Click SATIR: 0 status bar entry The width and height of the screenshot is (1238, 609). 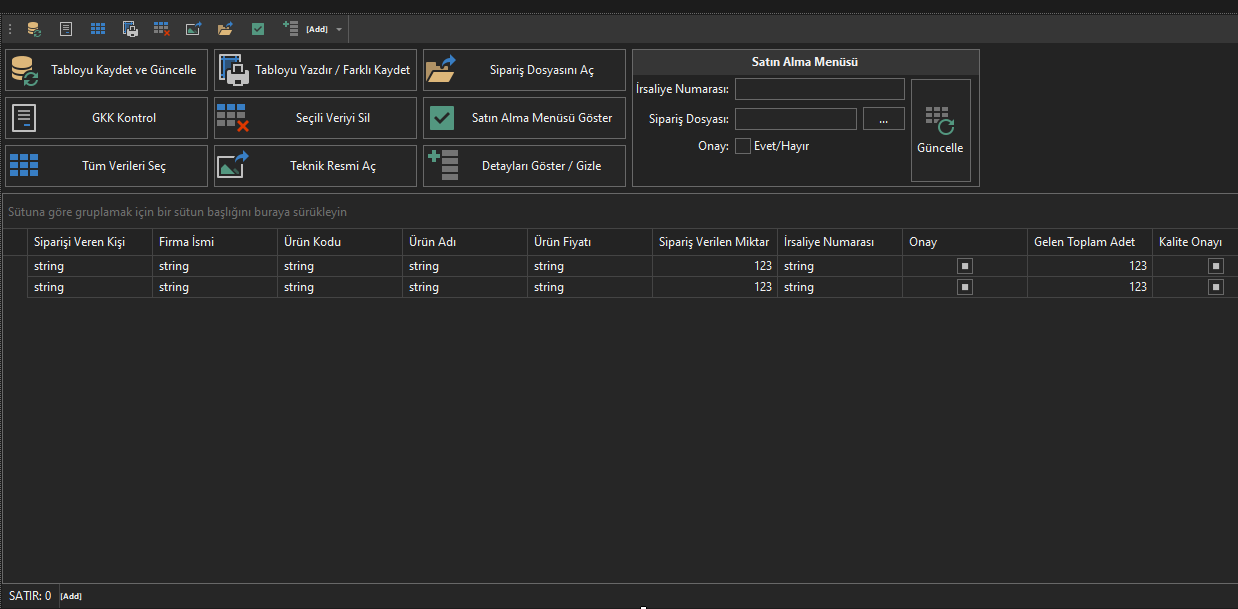tap(30, 595)
